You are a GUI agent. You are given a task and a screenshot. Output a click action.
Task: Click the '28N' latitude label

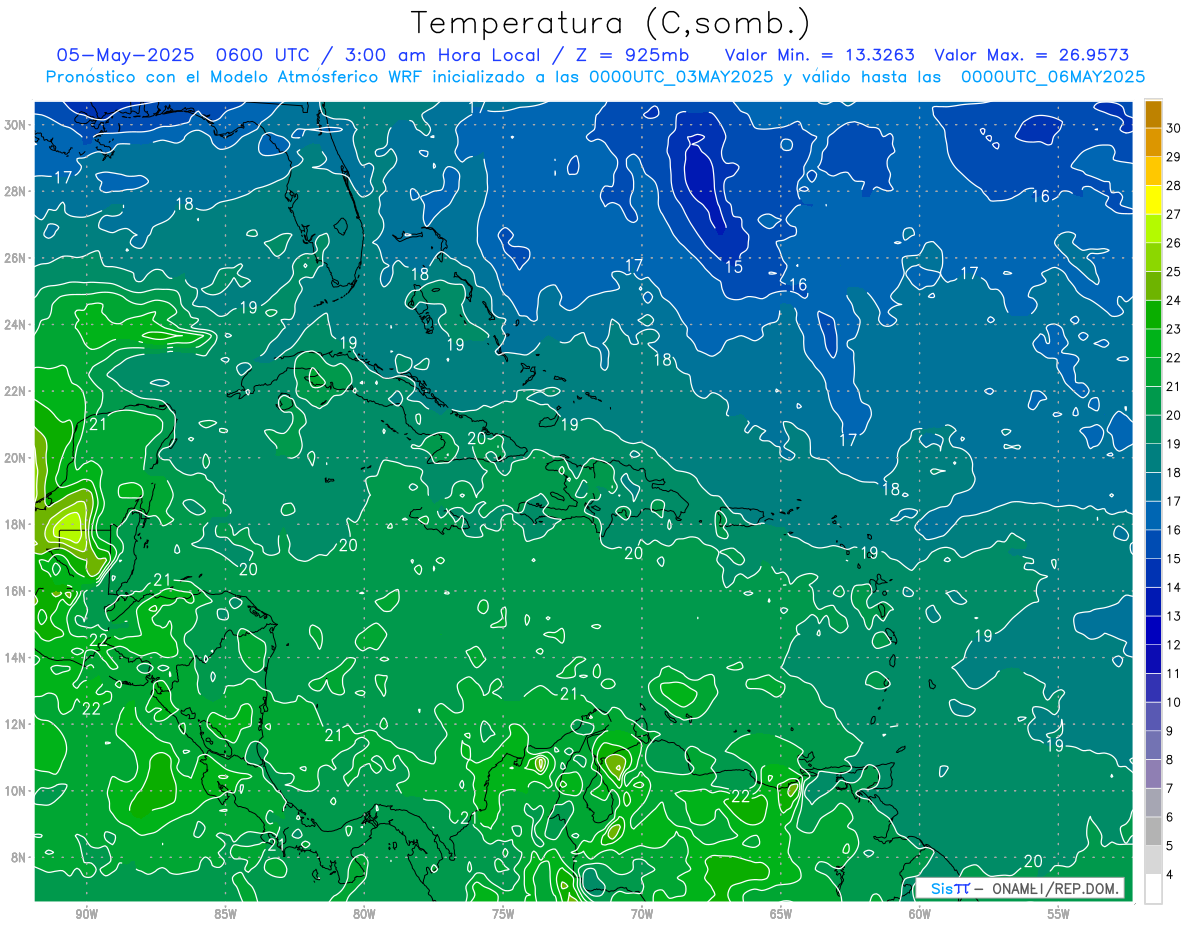tap(15, 191)
